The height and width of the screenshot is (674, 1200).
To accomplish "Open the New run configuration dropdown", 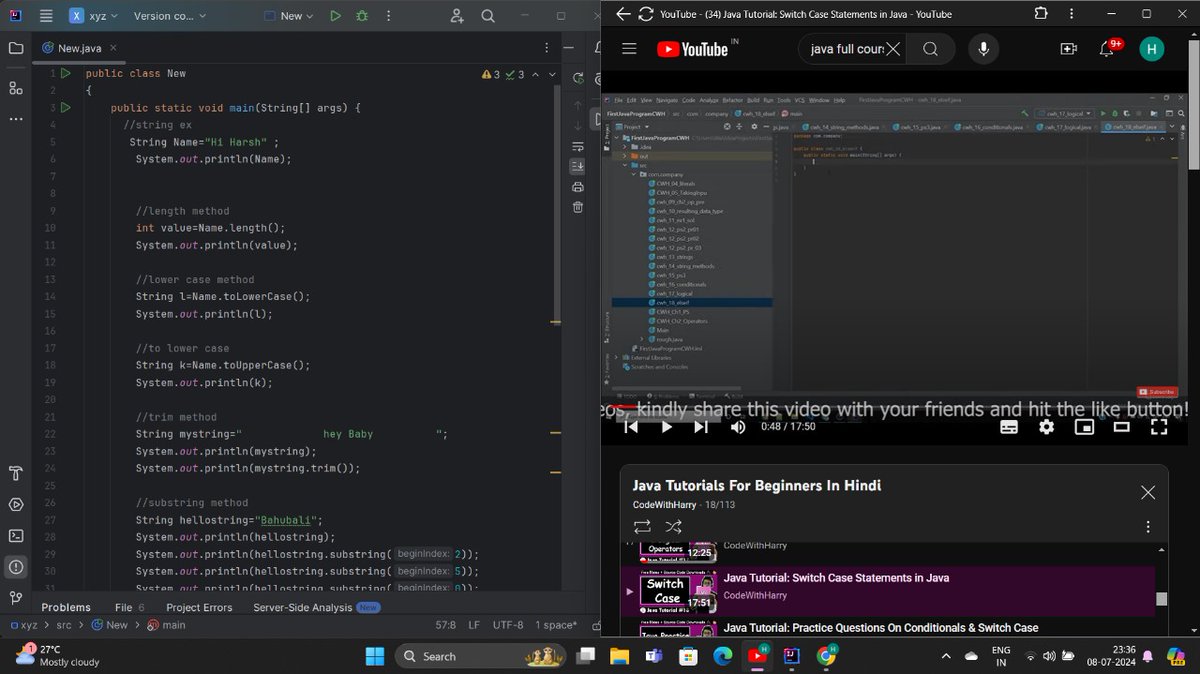I will coord(289,16).
